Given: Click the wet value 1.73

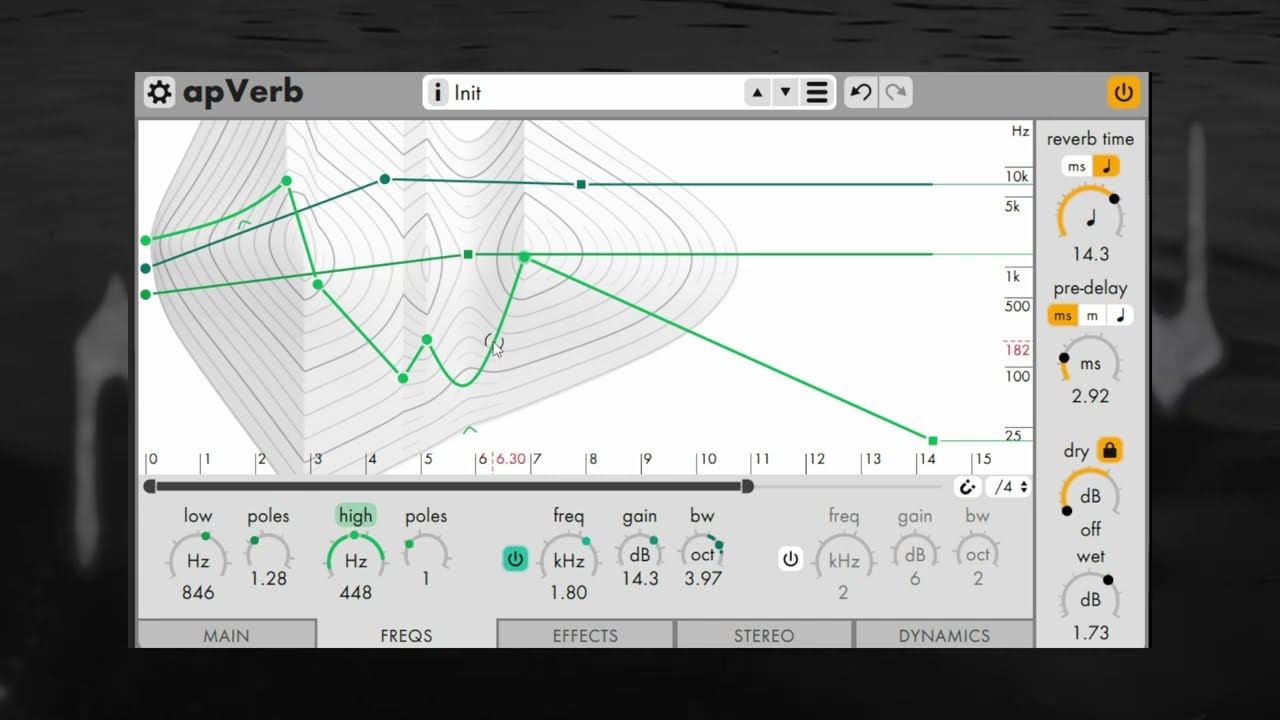Looking at the screenshot, I should point(1090,632).
